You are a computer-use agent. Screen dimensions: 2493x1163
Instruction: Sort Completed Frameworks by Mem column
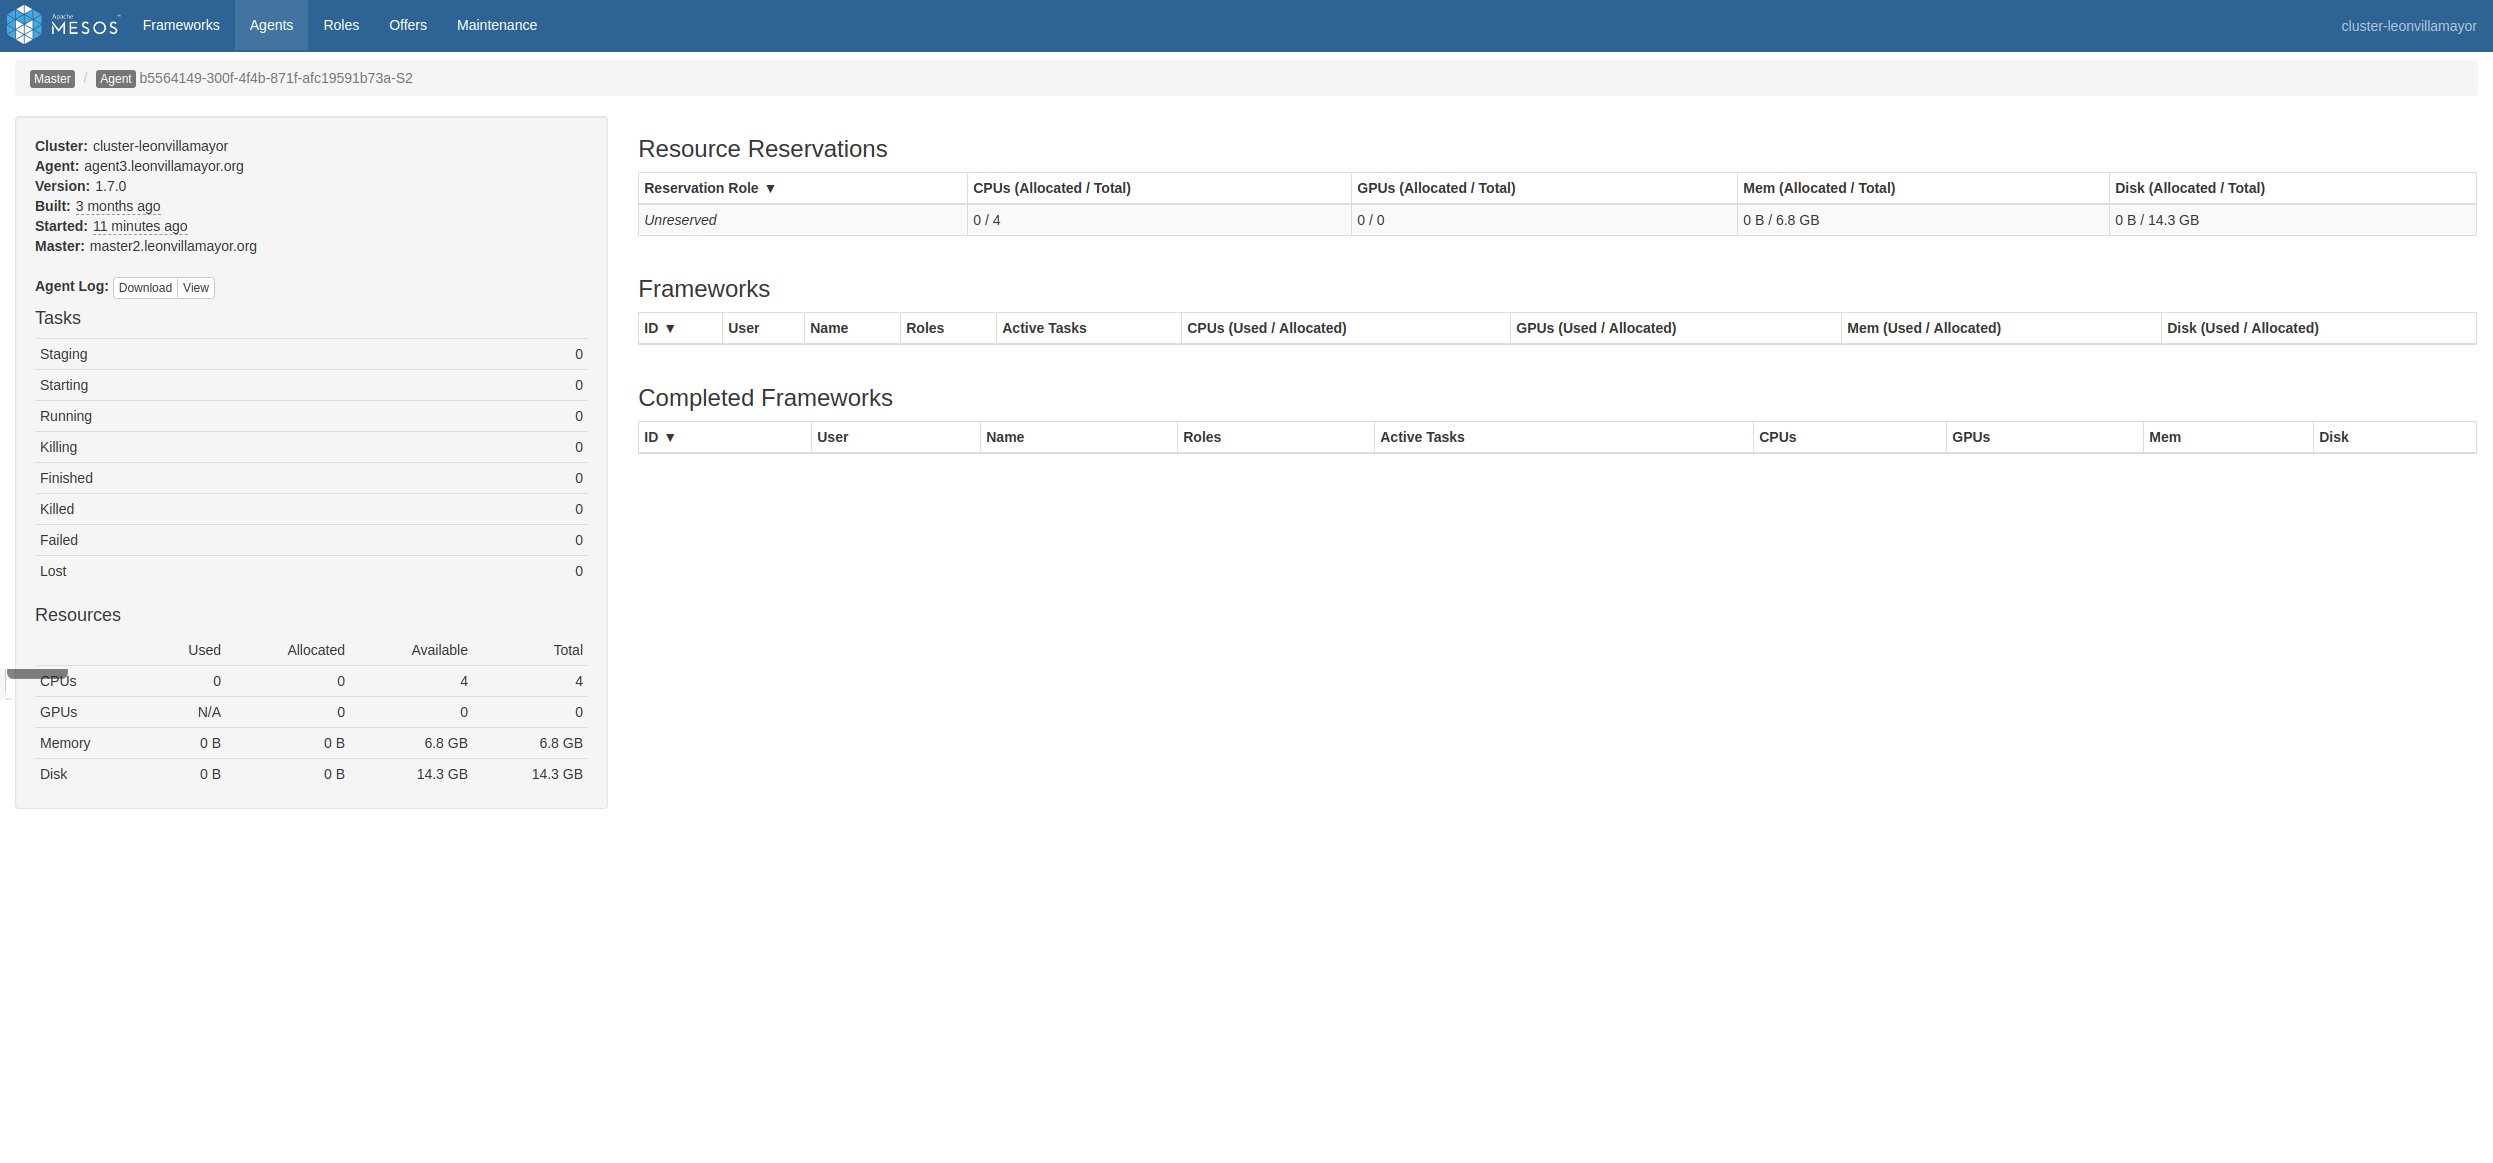pos(2228,437)
